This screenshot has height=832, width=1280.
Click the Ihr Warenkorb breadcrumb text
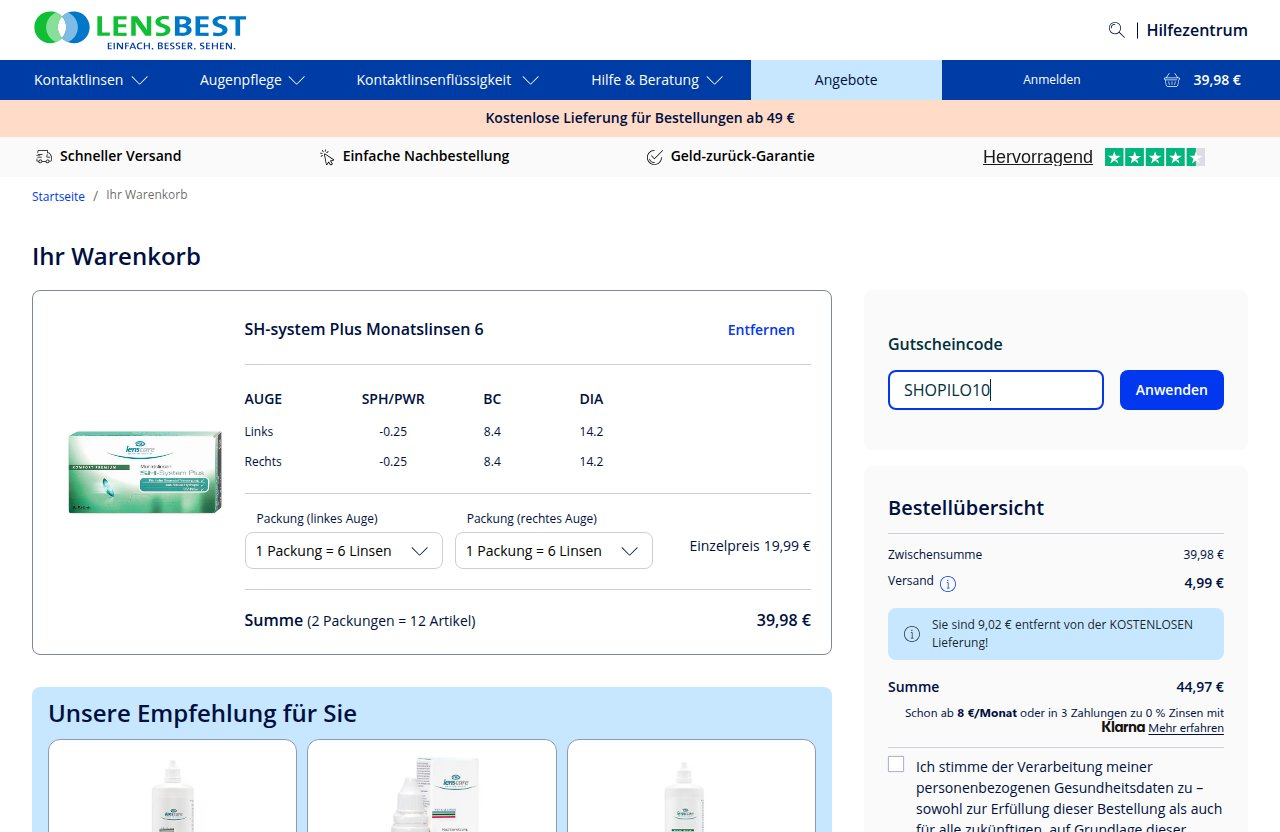147,195
